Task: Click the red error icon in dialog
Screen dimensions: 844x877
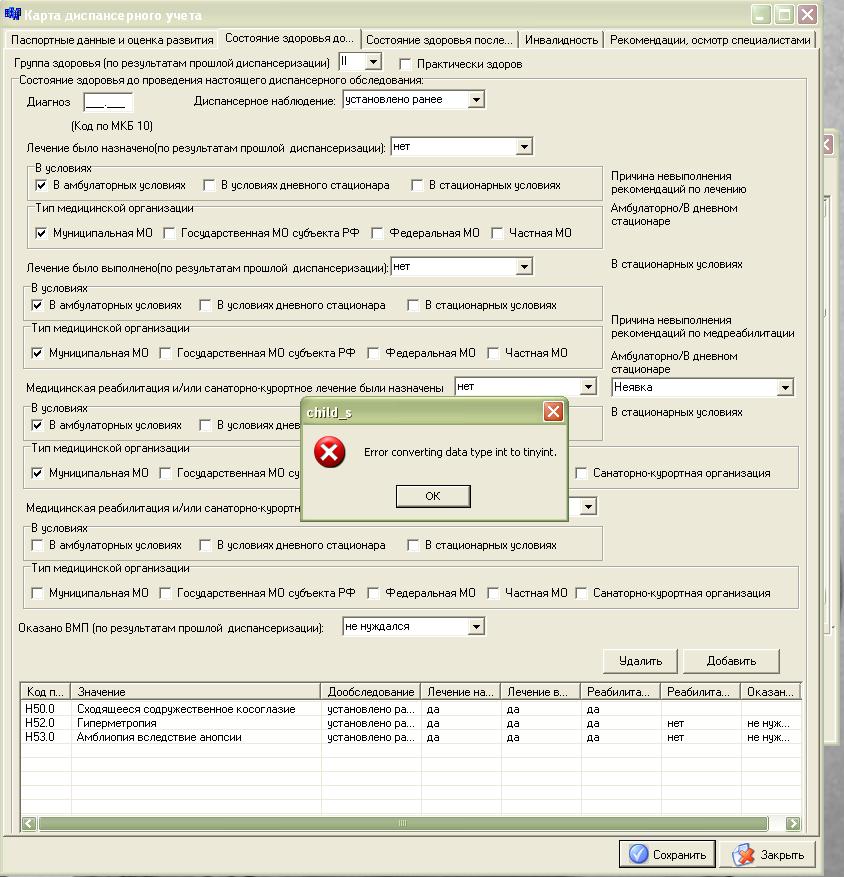Action: click(x=329, y=452)
